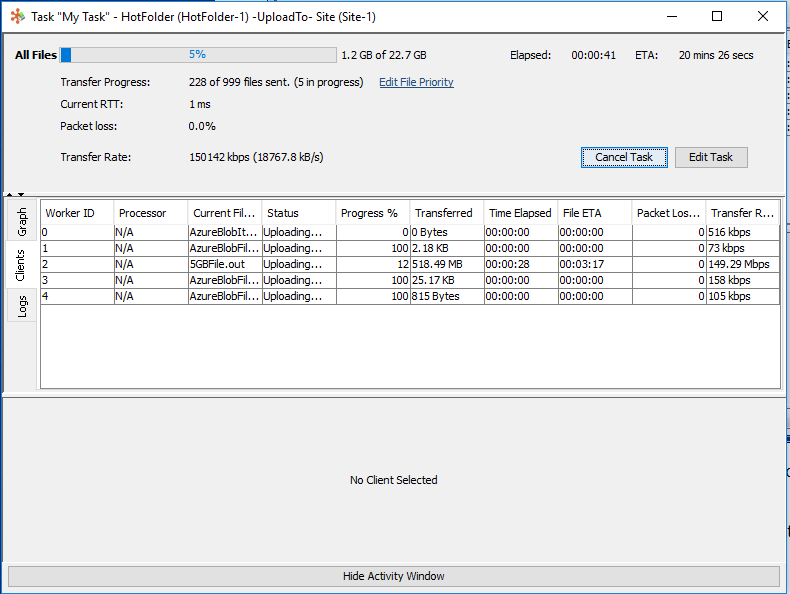The width and height of the screenshot is (790, 594).
Task: Collapse the top panel using up arrow
Action: tap(8, 194)
